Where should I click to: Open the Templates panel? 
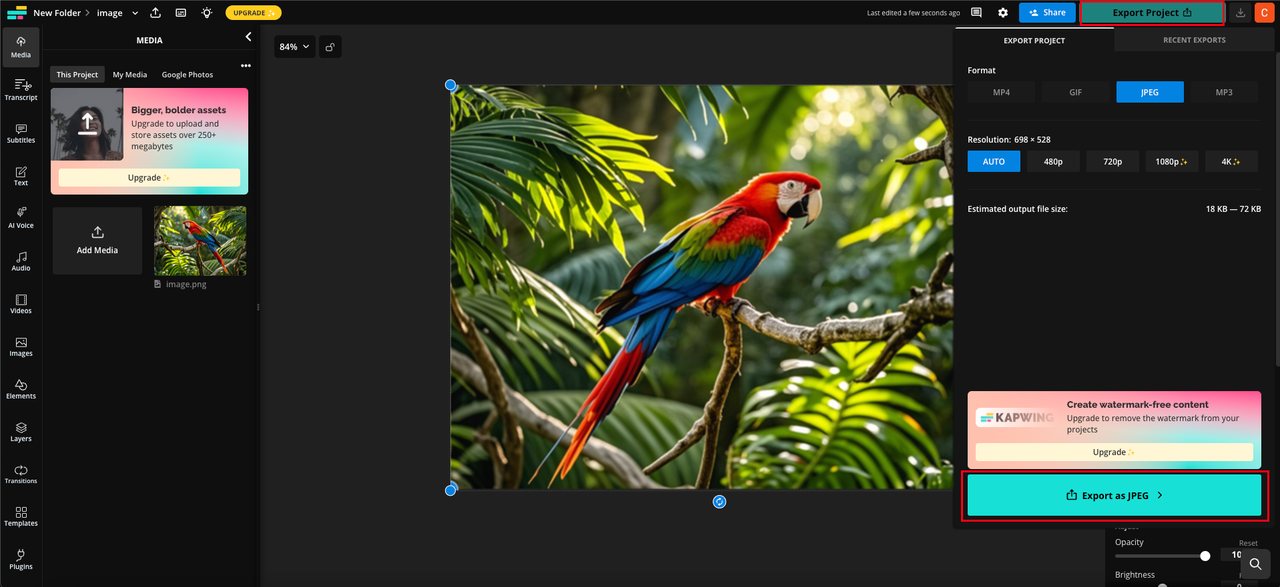pyautogui.click(x=21, y=517)
